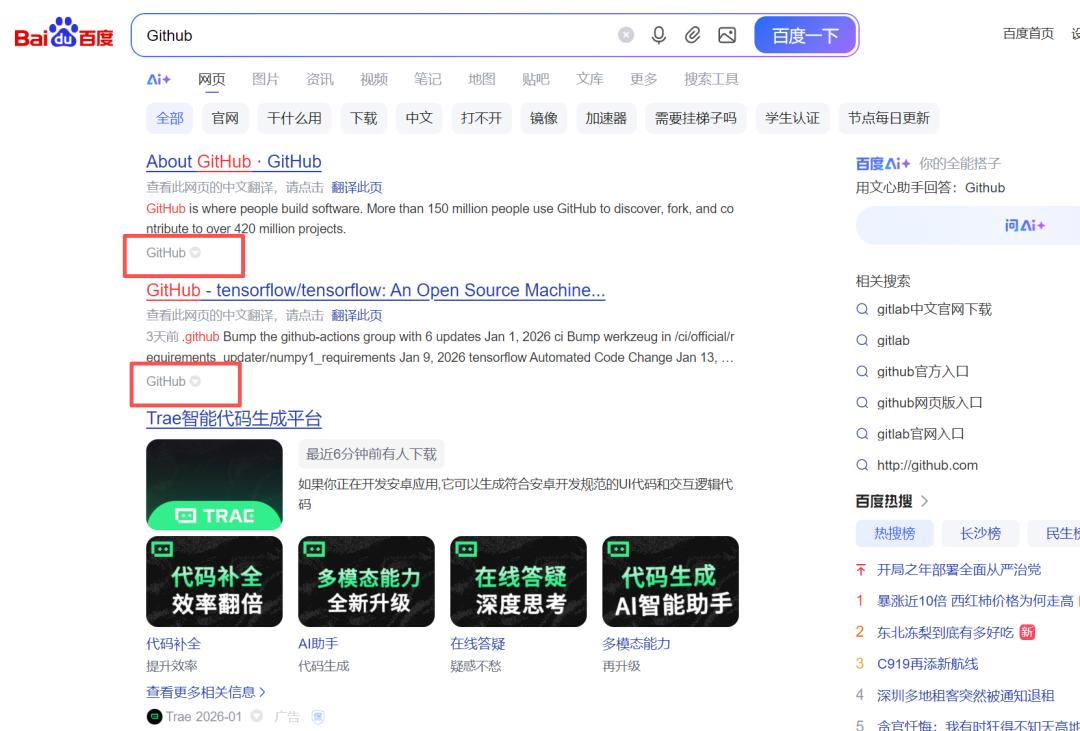Click the 代码补全 Trae thumbnail image
Screen dimensions: 1080x731
(x=213, y=581)
